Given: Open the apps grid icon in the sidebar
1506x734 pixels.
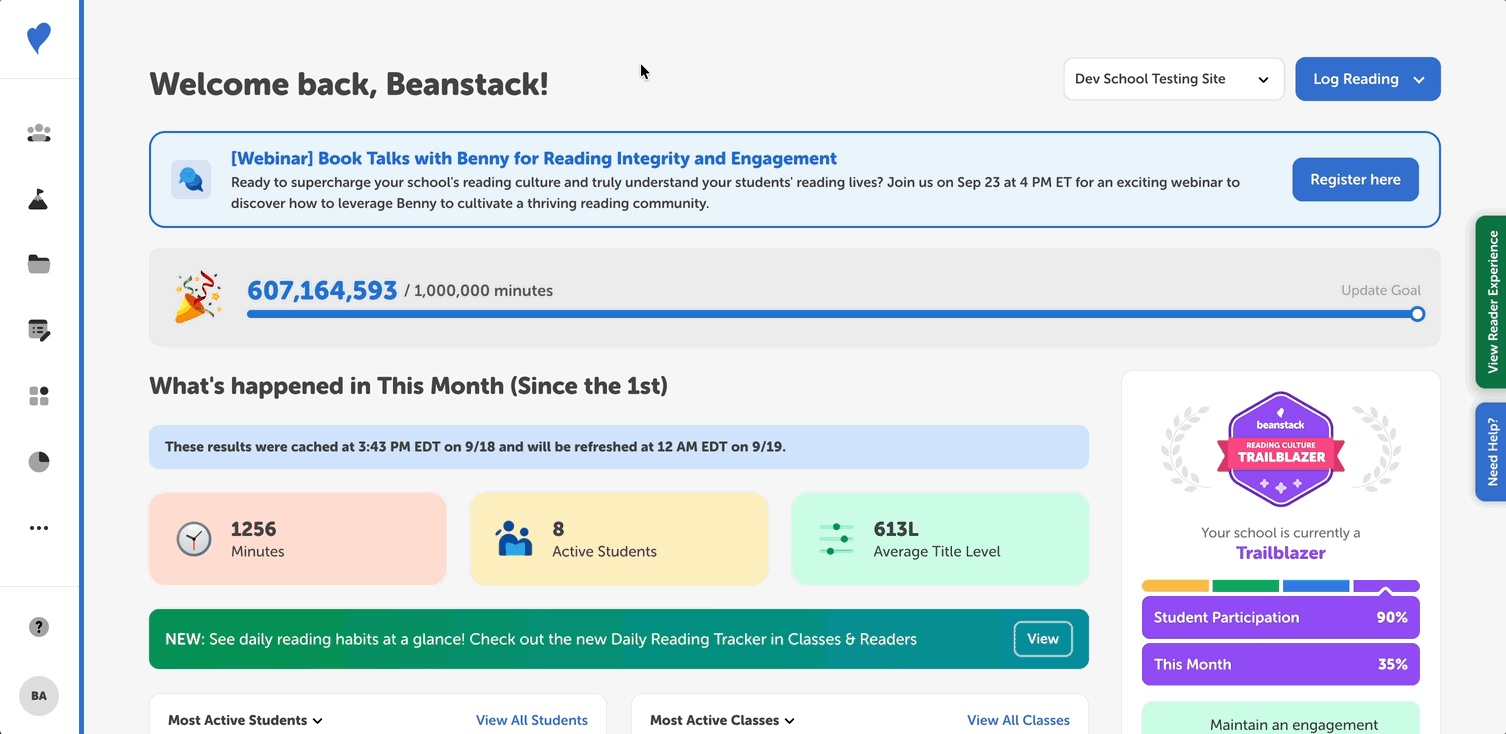Looking at the screenshot, I should (38, 396).
